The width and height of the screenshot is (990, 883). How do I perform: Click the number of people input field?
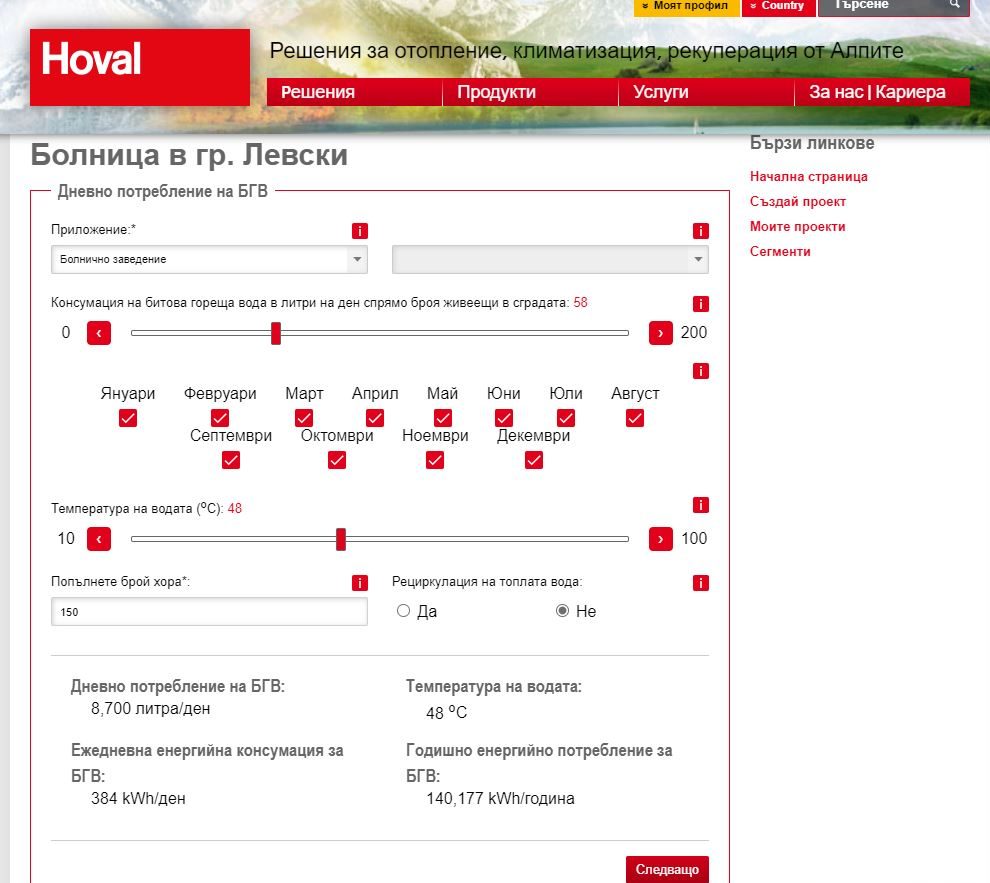tap(209, 610)
